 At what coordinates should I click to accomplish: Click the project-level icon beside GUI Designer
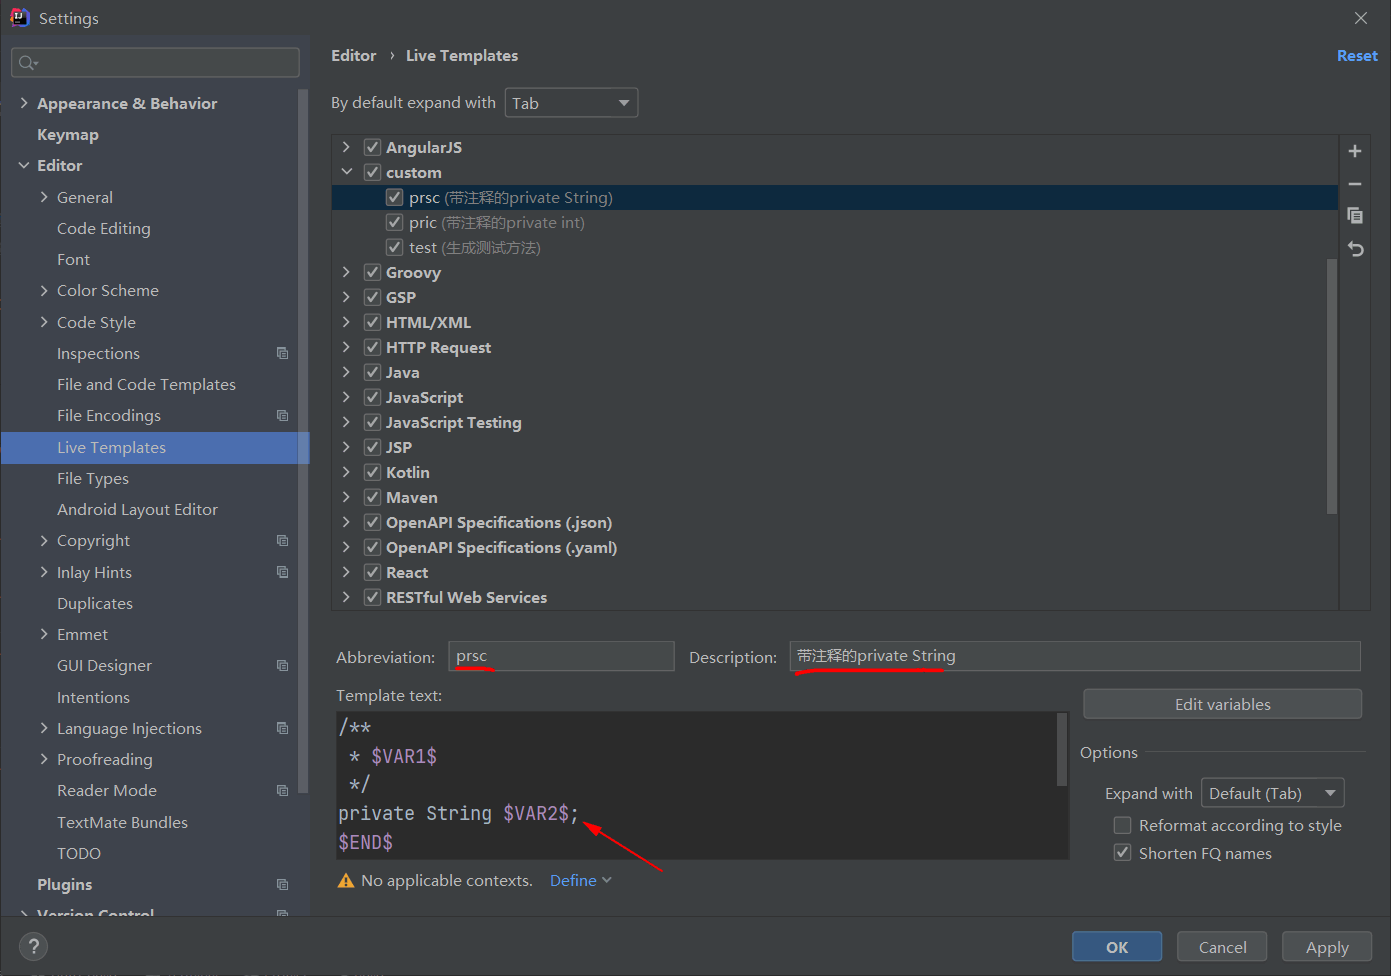click(x=282, y=665)
